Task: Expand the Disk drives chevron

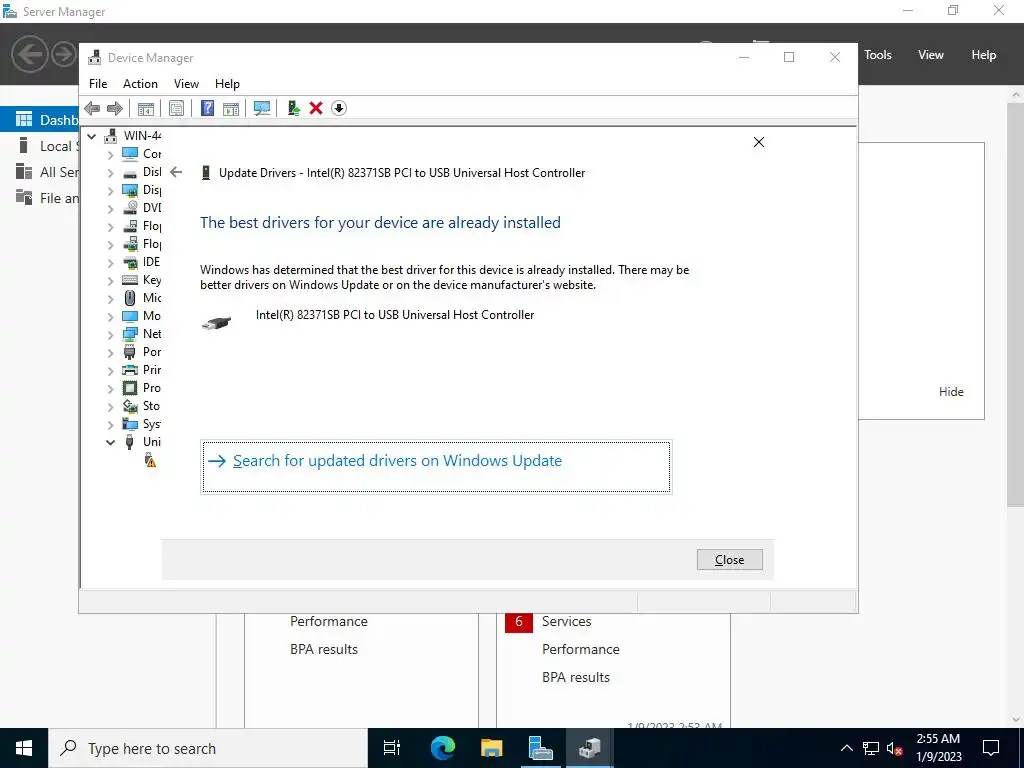Action: click(110, 173)
